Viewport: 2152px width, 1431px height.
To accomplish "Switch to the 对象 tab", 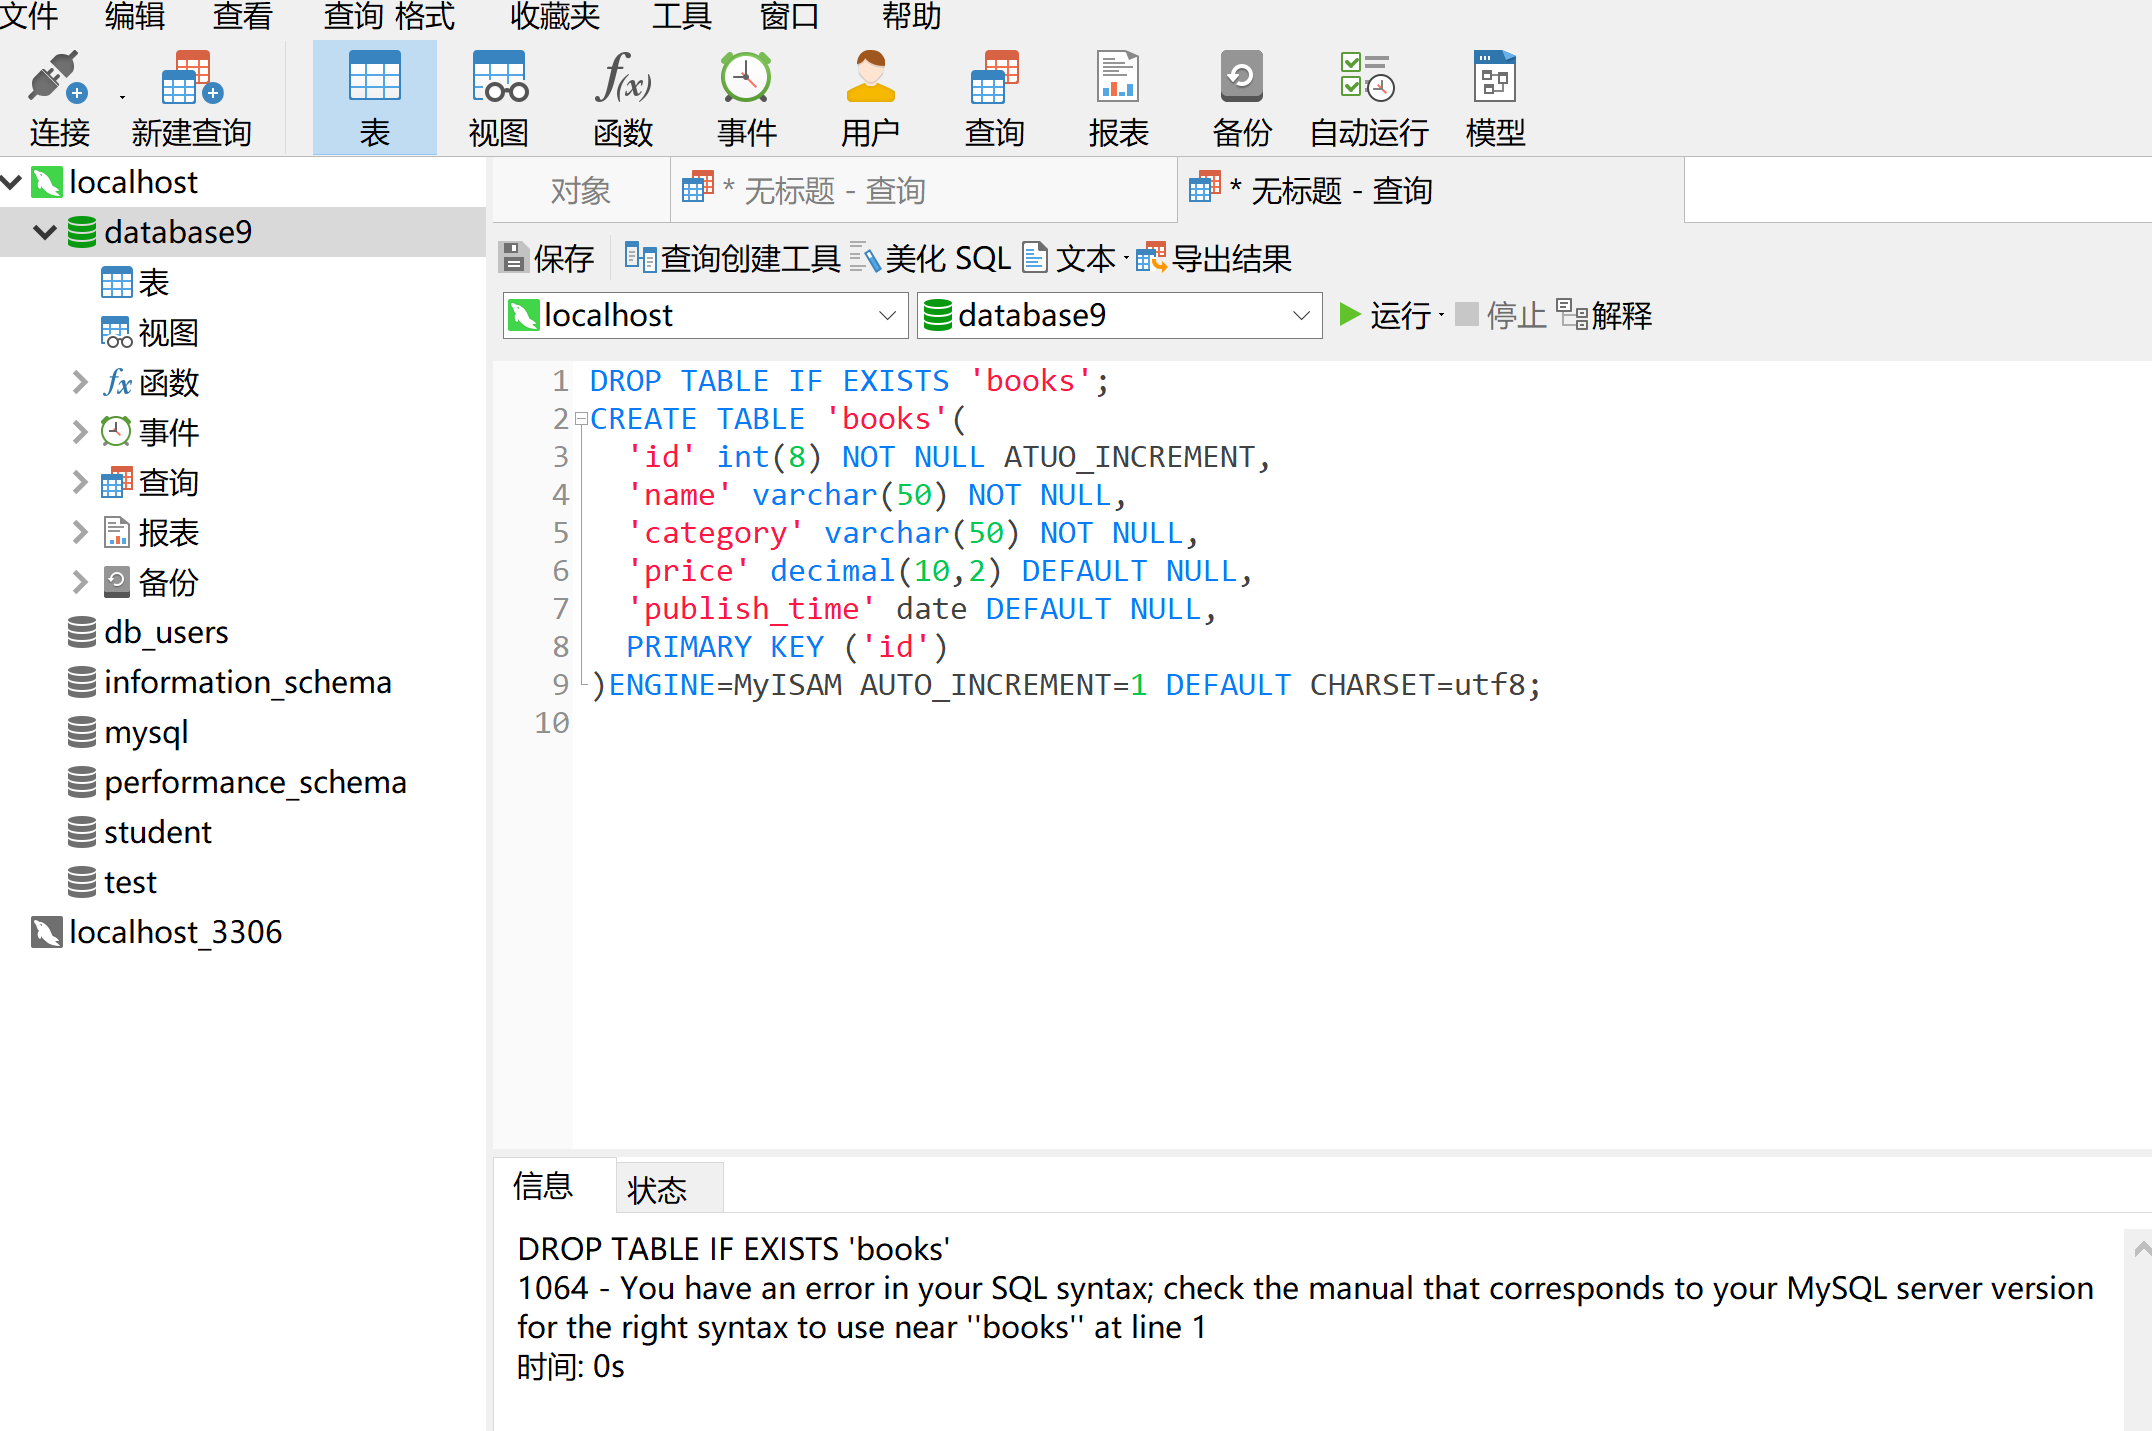I will click(x=580, y=190).
